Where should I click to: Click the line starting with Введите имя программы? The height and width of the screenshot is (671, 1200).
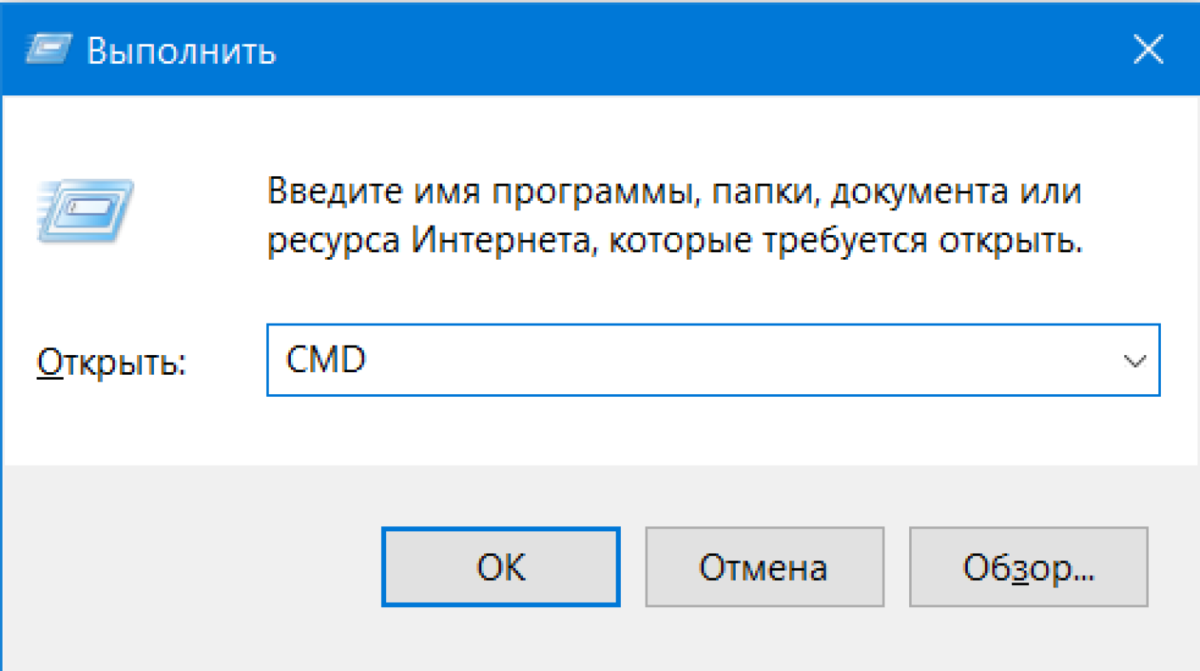pos(675,191)
